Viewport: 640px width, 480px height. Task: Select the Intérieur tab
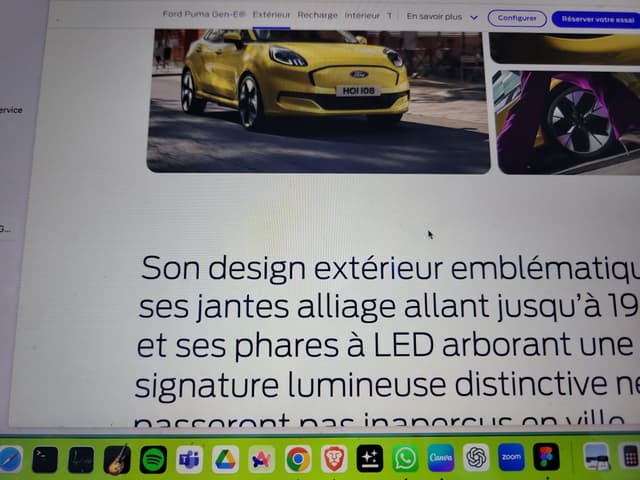362,16
